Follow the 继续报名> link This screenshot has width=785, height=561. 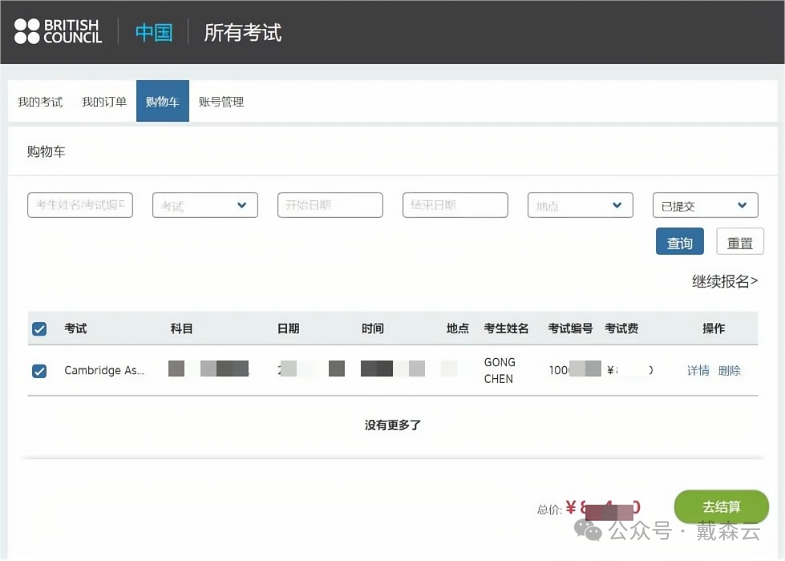(x=725, y=281)
